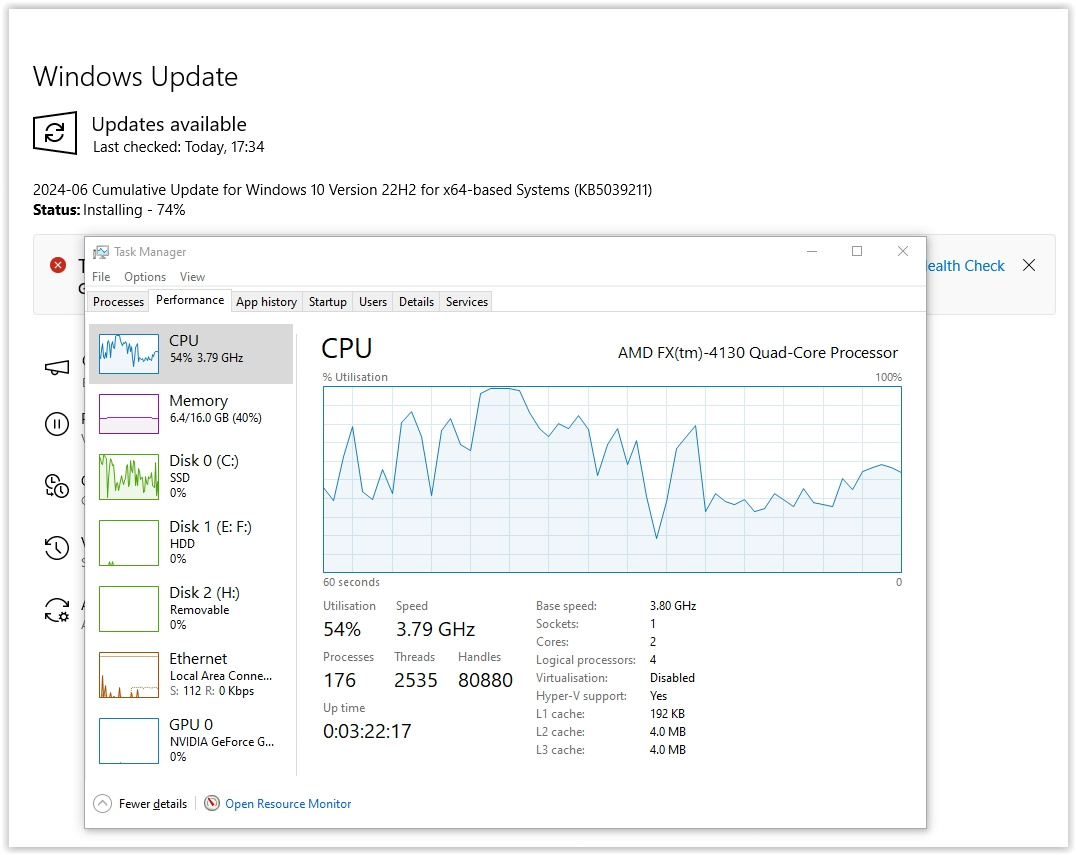Select the CPU mini graph thumbnail
Viewport: 1076px width, 855px height.
[x=128, y=353]
